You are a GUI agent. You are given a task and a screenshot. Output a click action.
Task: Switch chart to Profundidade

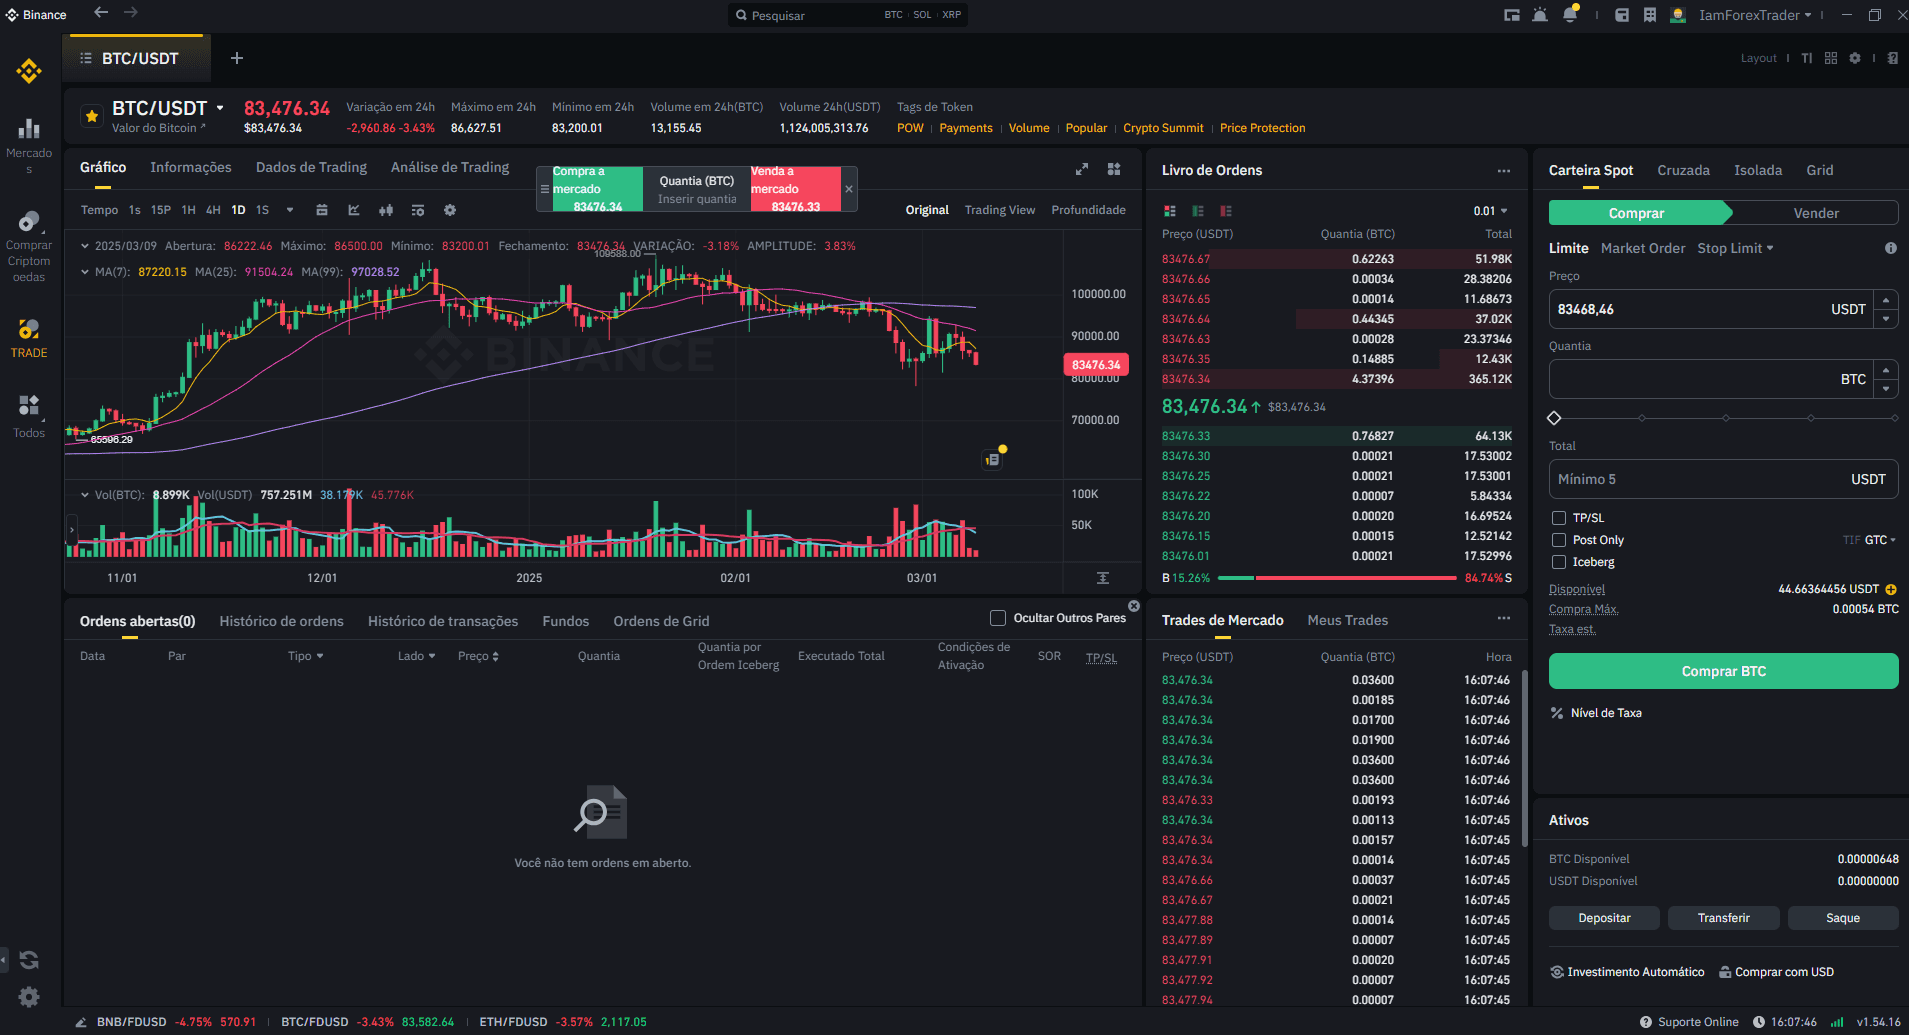click(1088, 210)
